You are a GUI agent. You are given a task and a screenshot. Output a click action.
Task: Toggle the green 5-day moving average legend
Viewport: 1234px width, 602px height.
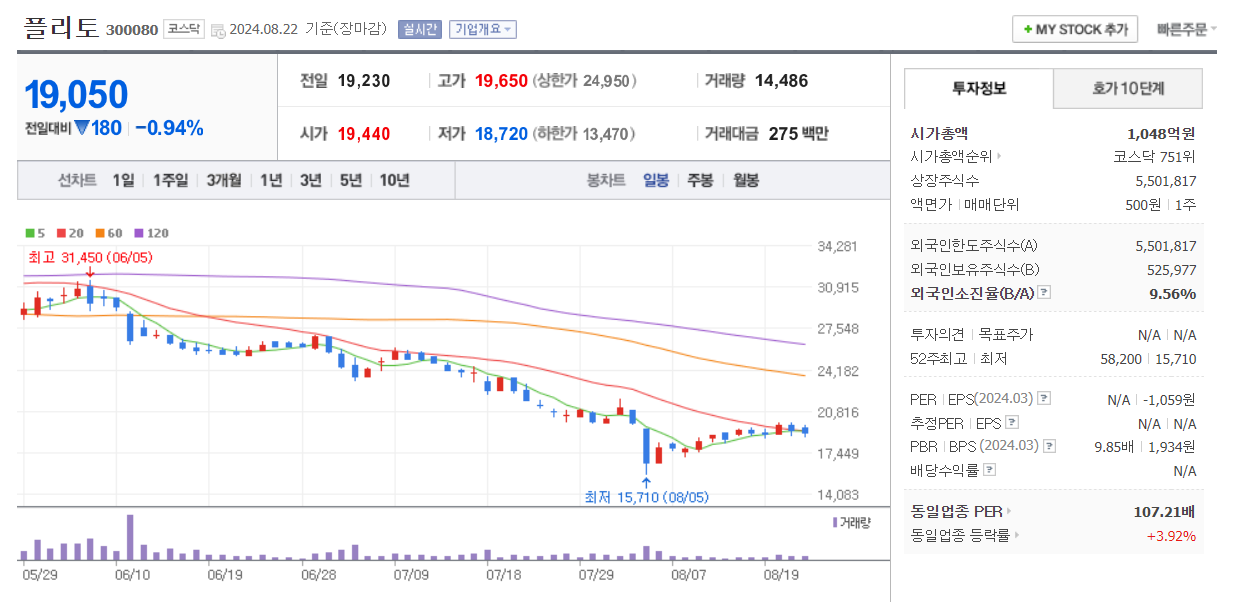point(31,232)
